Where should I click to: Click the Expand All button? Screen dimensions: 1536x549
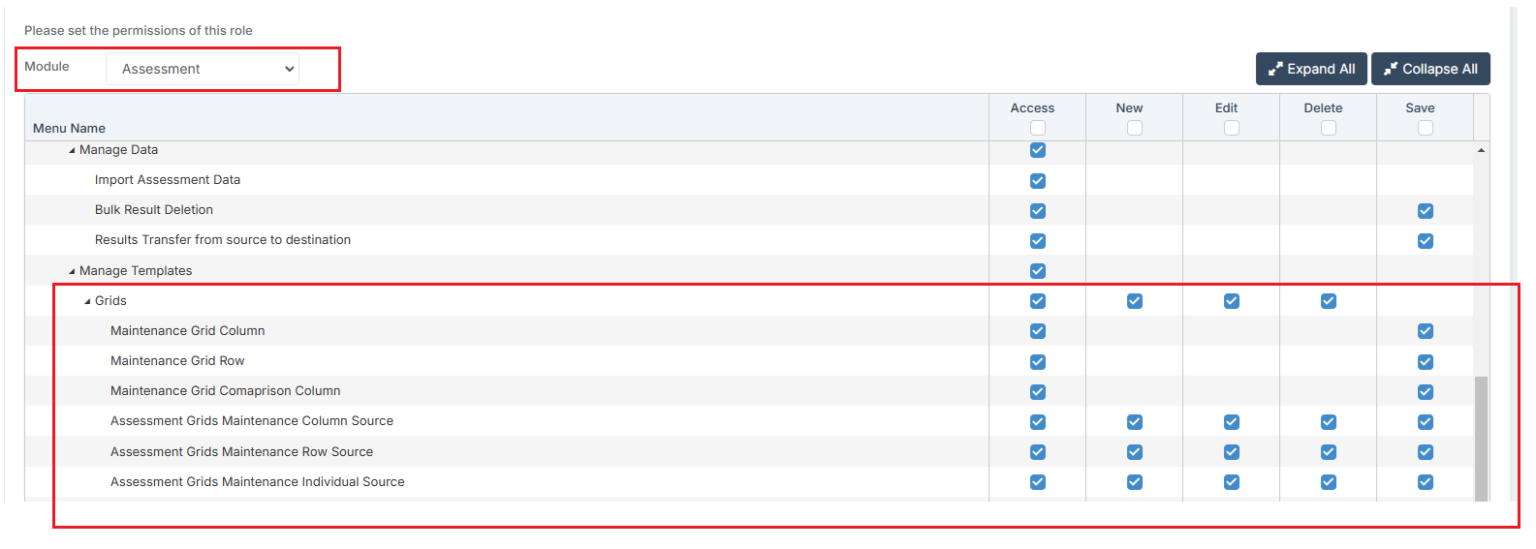click(1310, 69)
